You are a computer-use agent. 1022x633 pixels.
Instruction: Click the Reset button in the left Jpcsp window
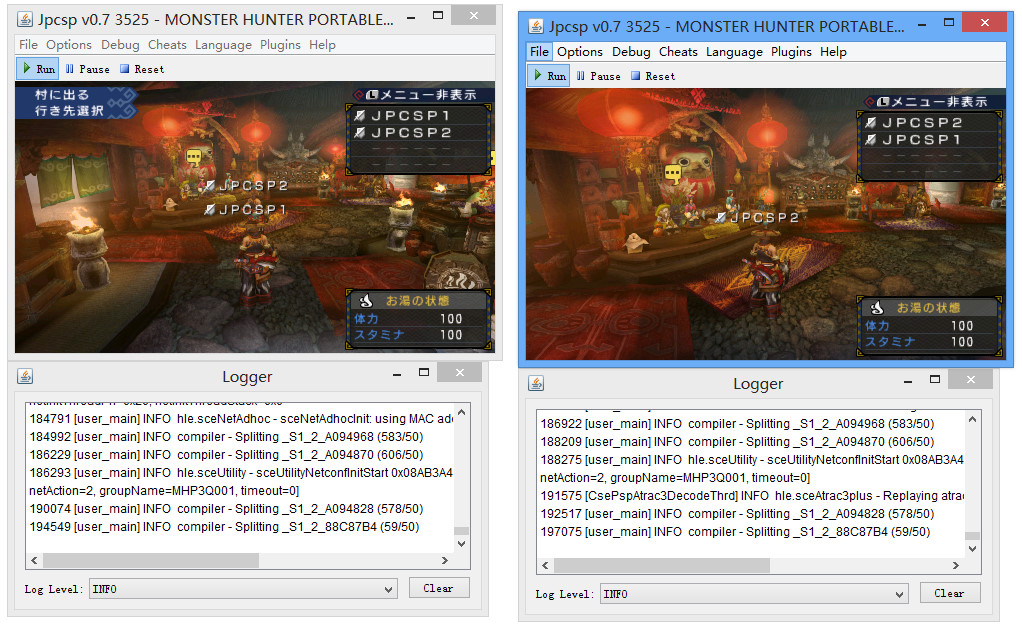pos(142,68)
